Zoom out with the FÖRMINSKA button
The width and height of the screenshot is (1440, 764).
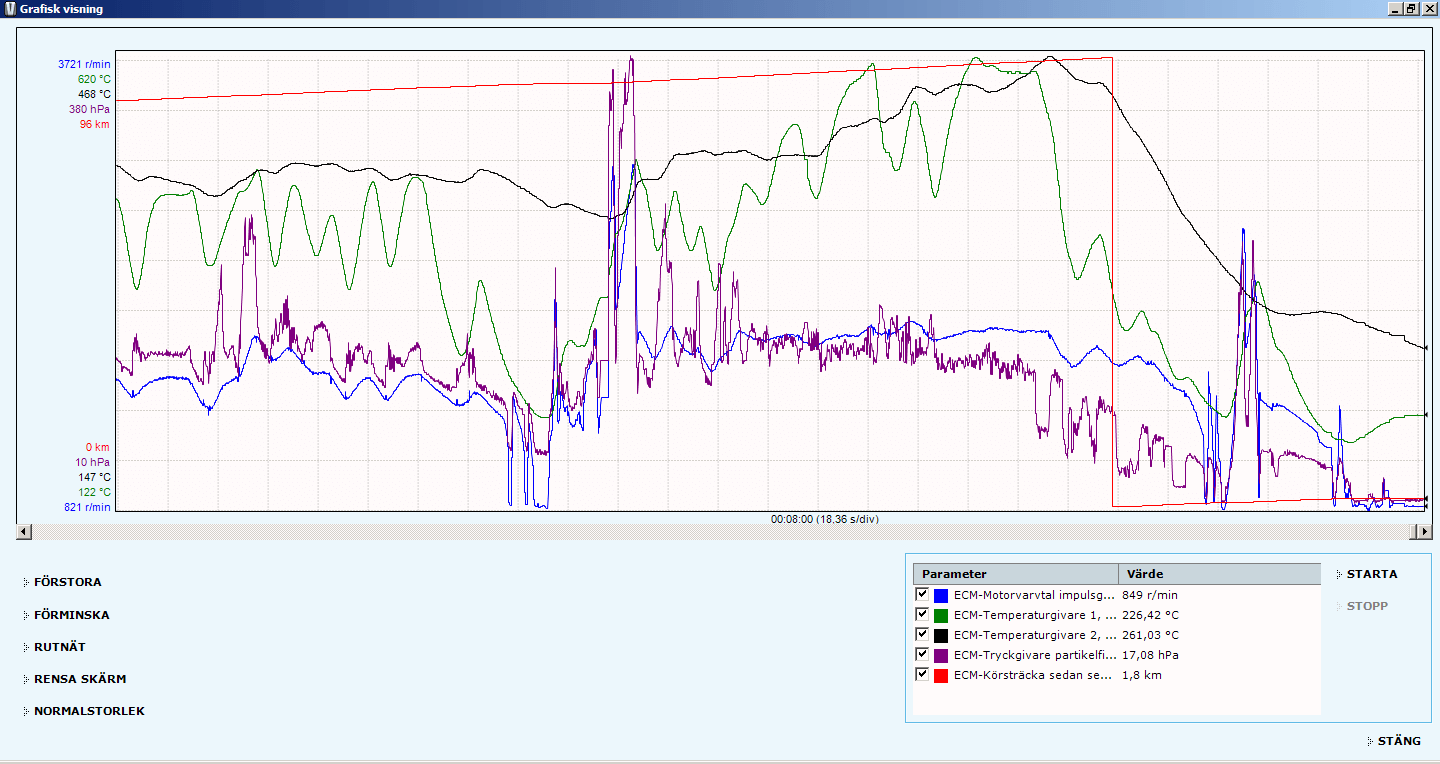pos(71,615)
